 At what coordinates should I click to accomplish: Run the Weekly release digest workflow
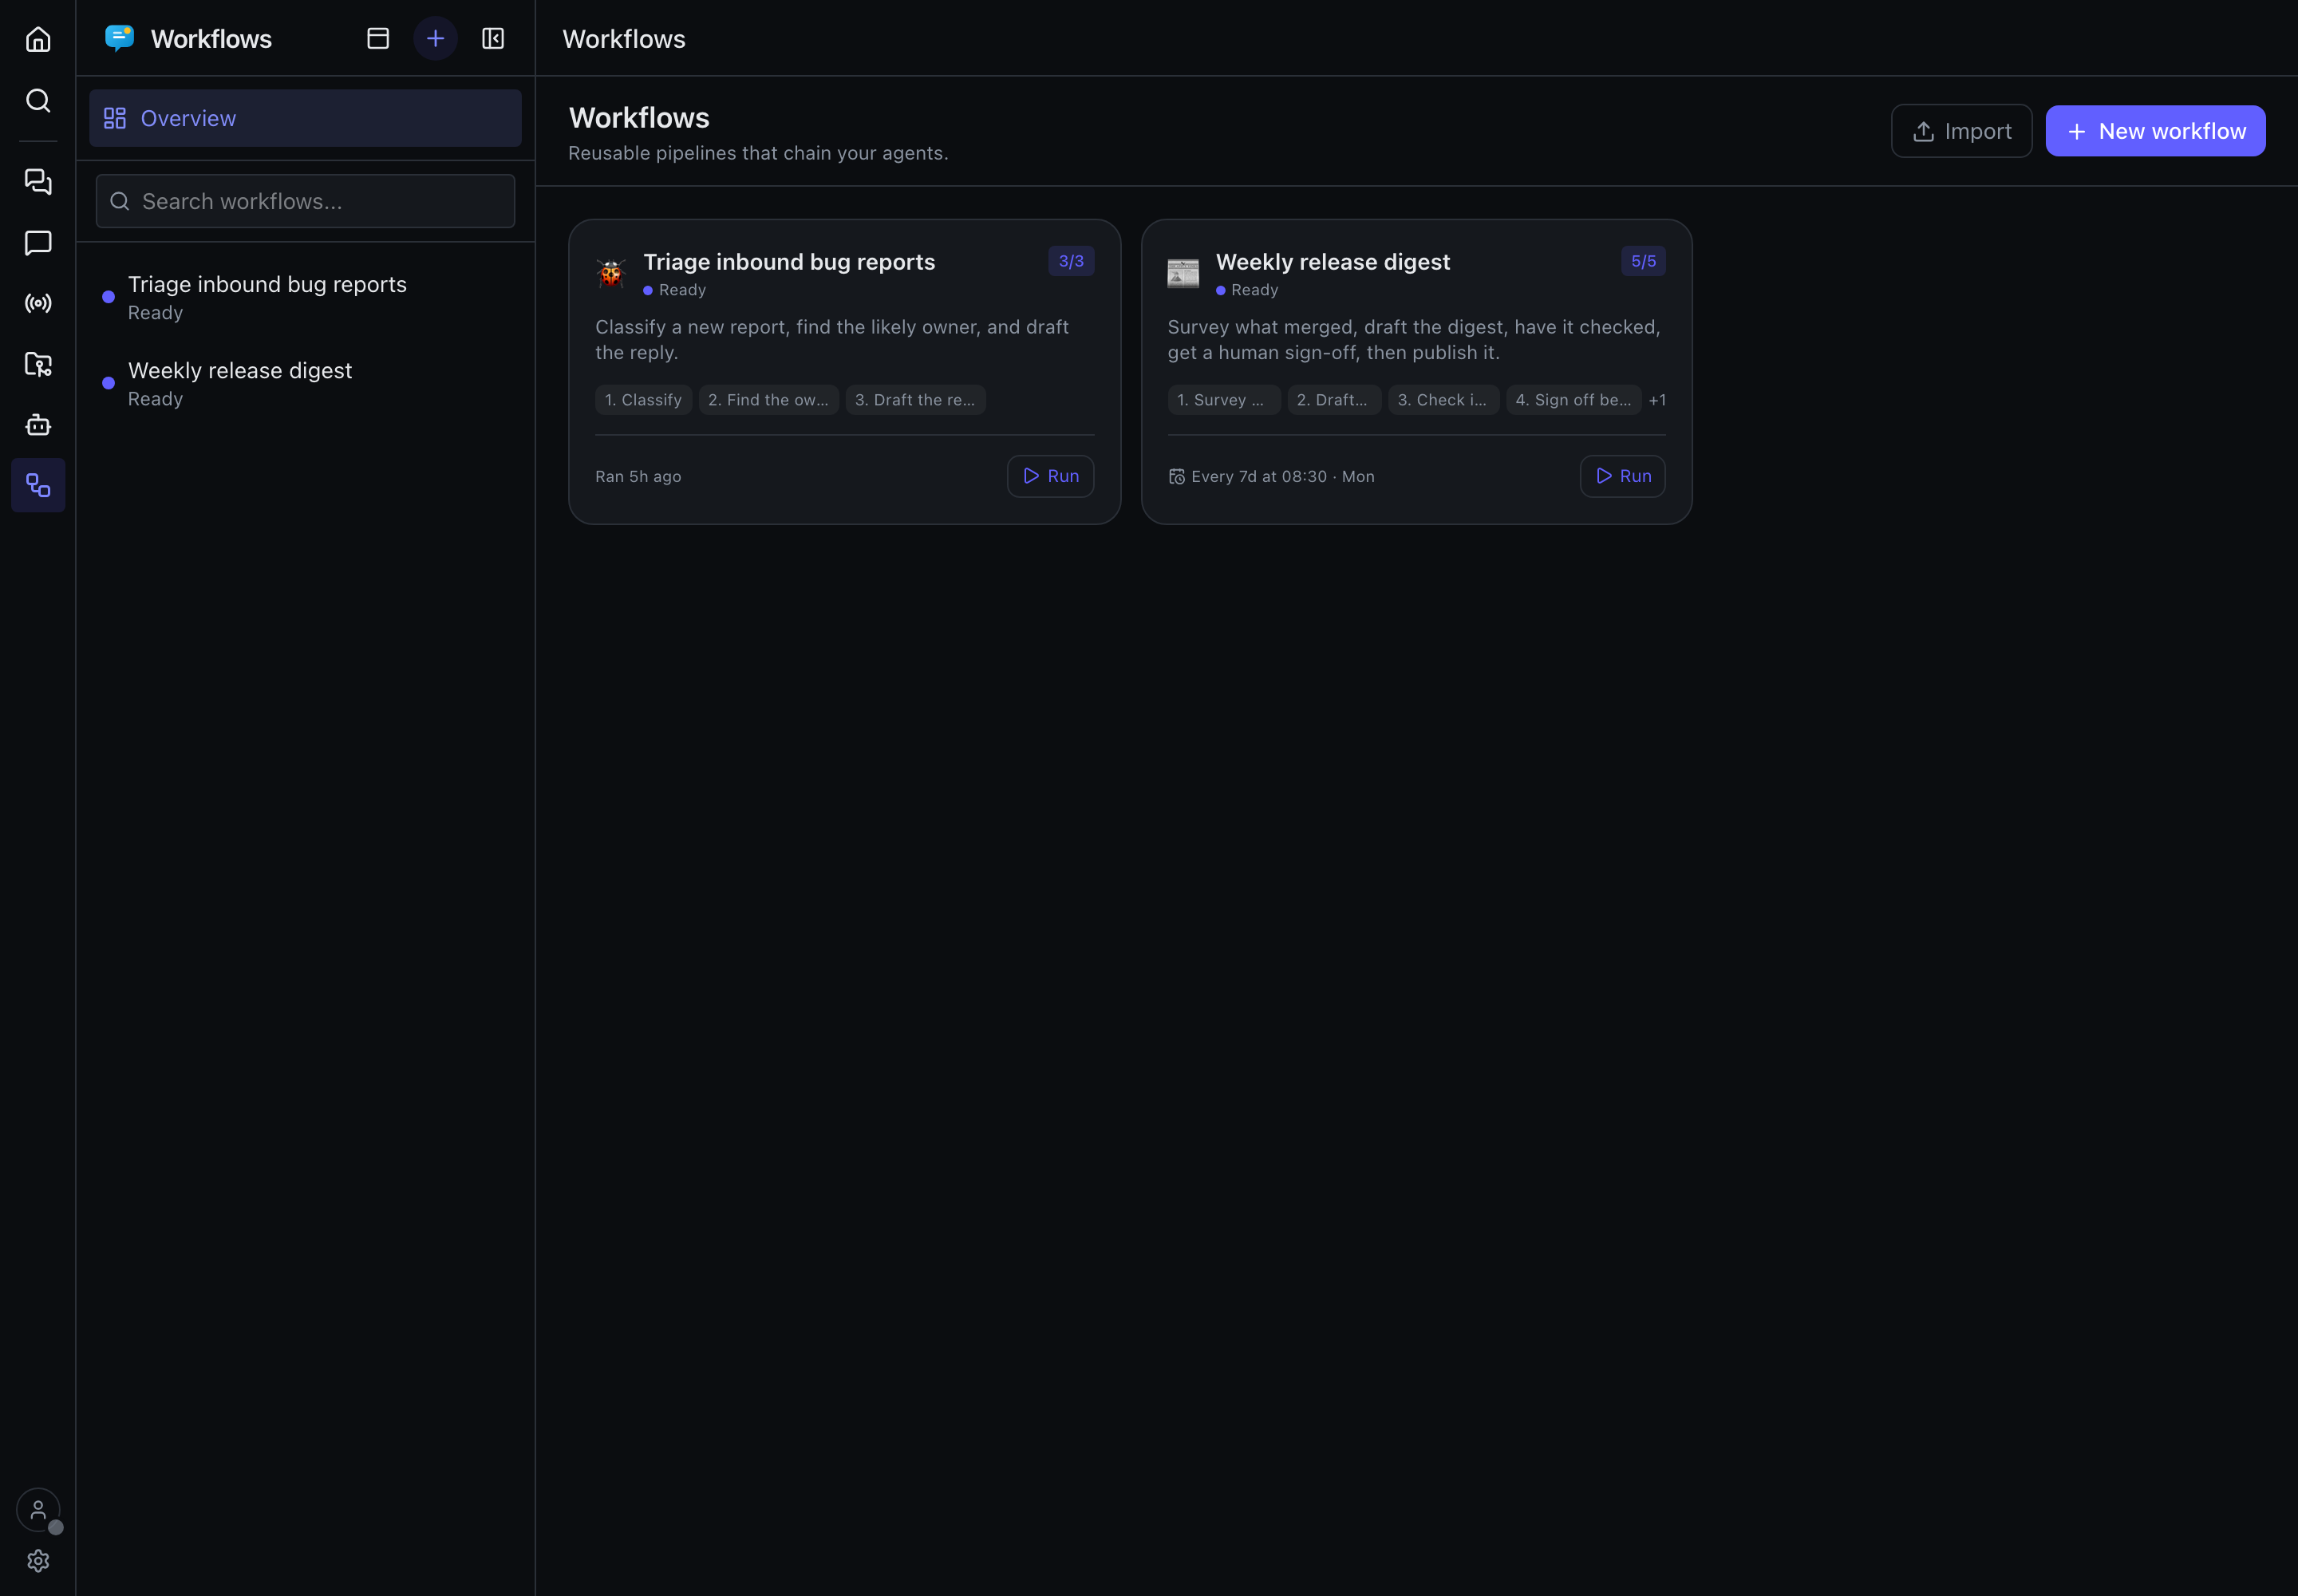(x=1622, y=476)
